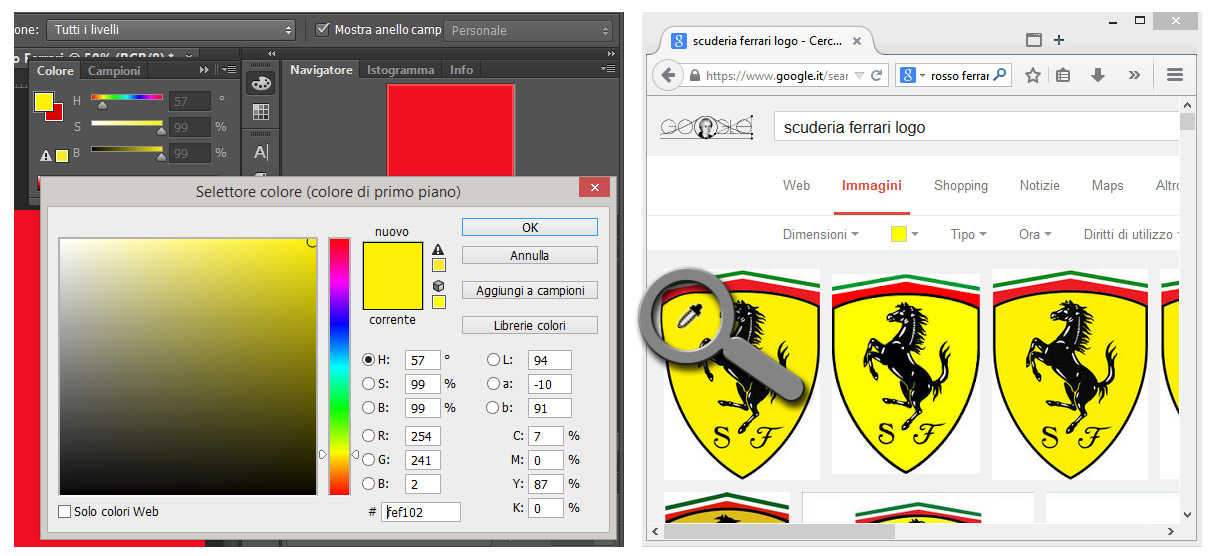Click the out-of-gamut warning triangle in color picker dialog

tap(438, 250)
